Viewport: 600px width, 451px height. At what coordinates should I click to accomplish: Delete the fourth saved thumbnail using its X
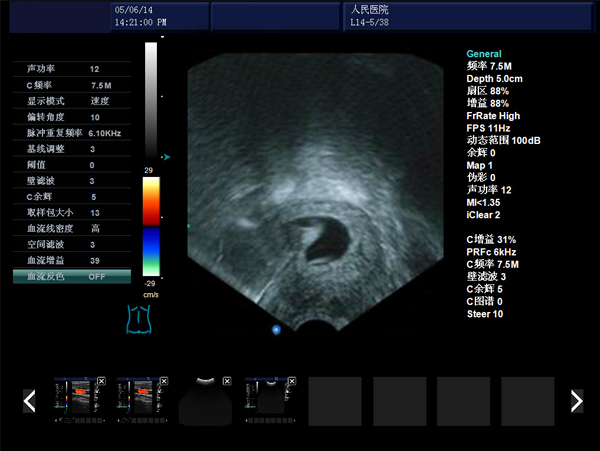click(292, 382)
